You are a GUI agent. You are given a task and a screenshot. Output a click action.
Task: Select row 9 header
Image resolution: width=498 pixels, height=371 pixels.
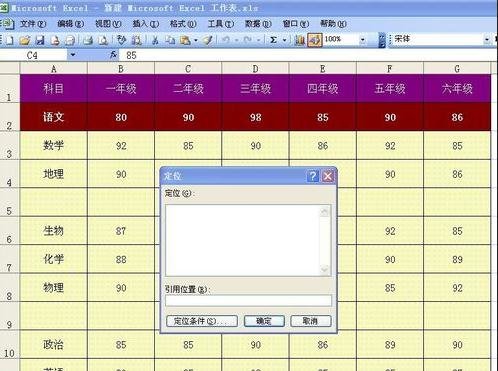10,316
